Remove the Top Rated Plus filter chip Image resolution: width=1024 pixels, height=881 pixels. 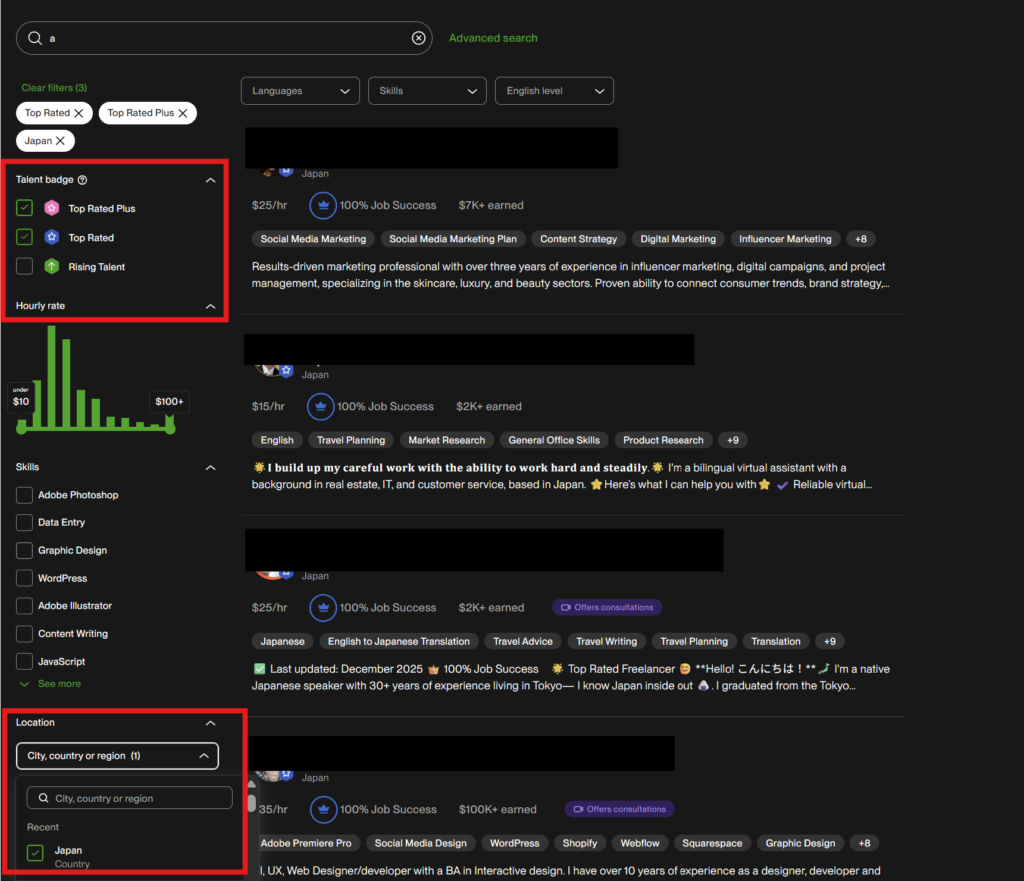tap(183, 113)
